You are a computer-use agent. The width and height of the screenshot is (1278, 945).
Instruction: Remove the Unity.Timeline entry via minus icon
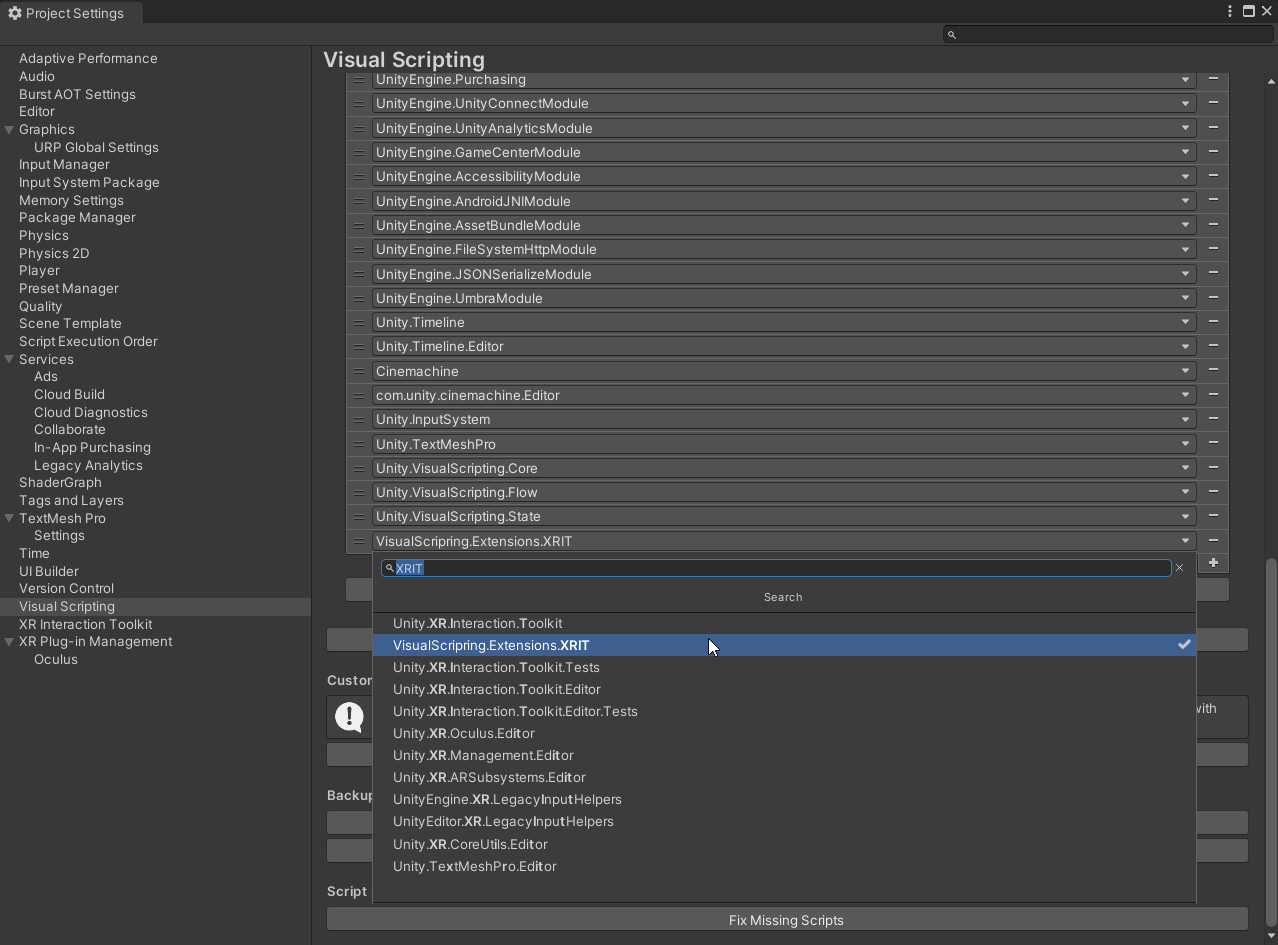point(1213,322)
